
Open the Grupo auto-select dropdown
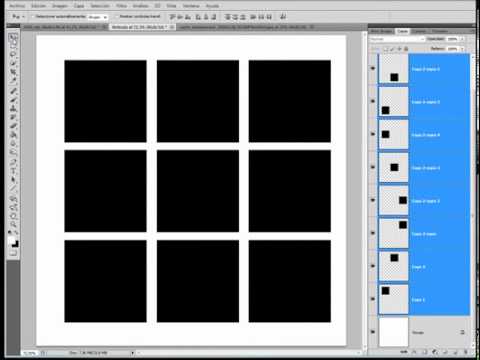pos(98,17)
